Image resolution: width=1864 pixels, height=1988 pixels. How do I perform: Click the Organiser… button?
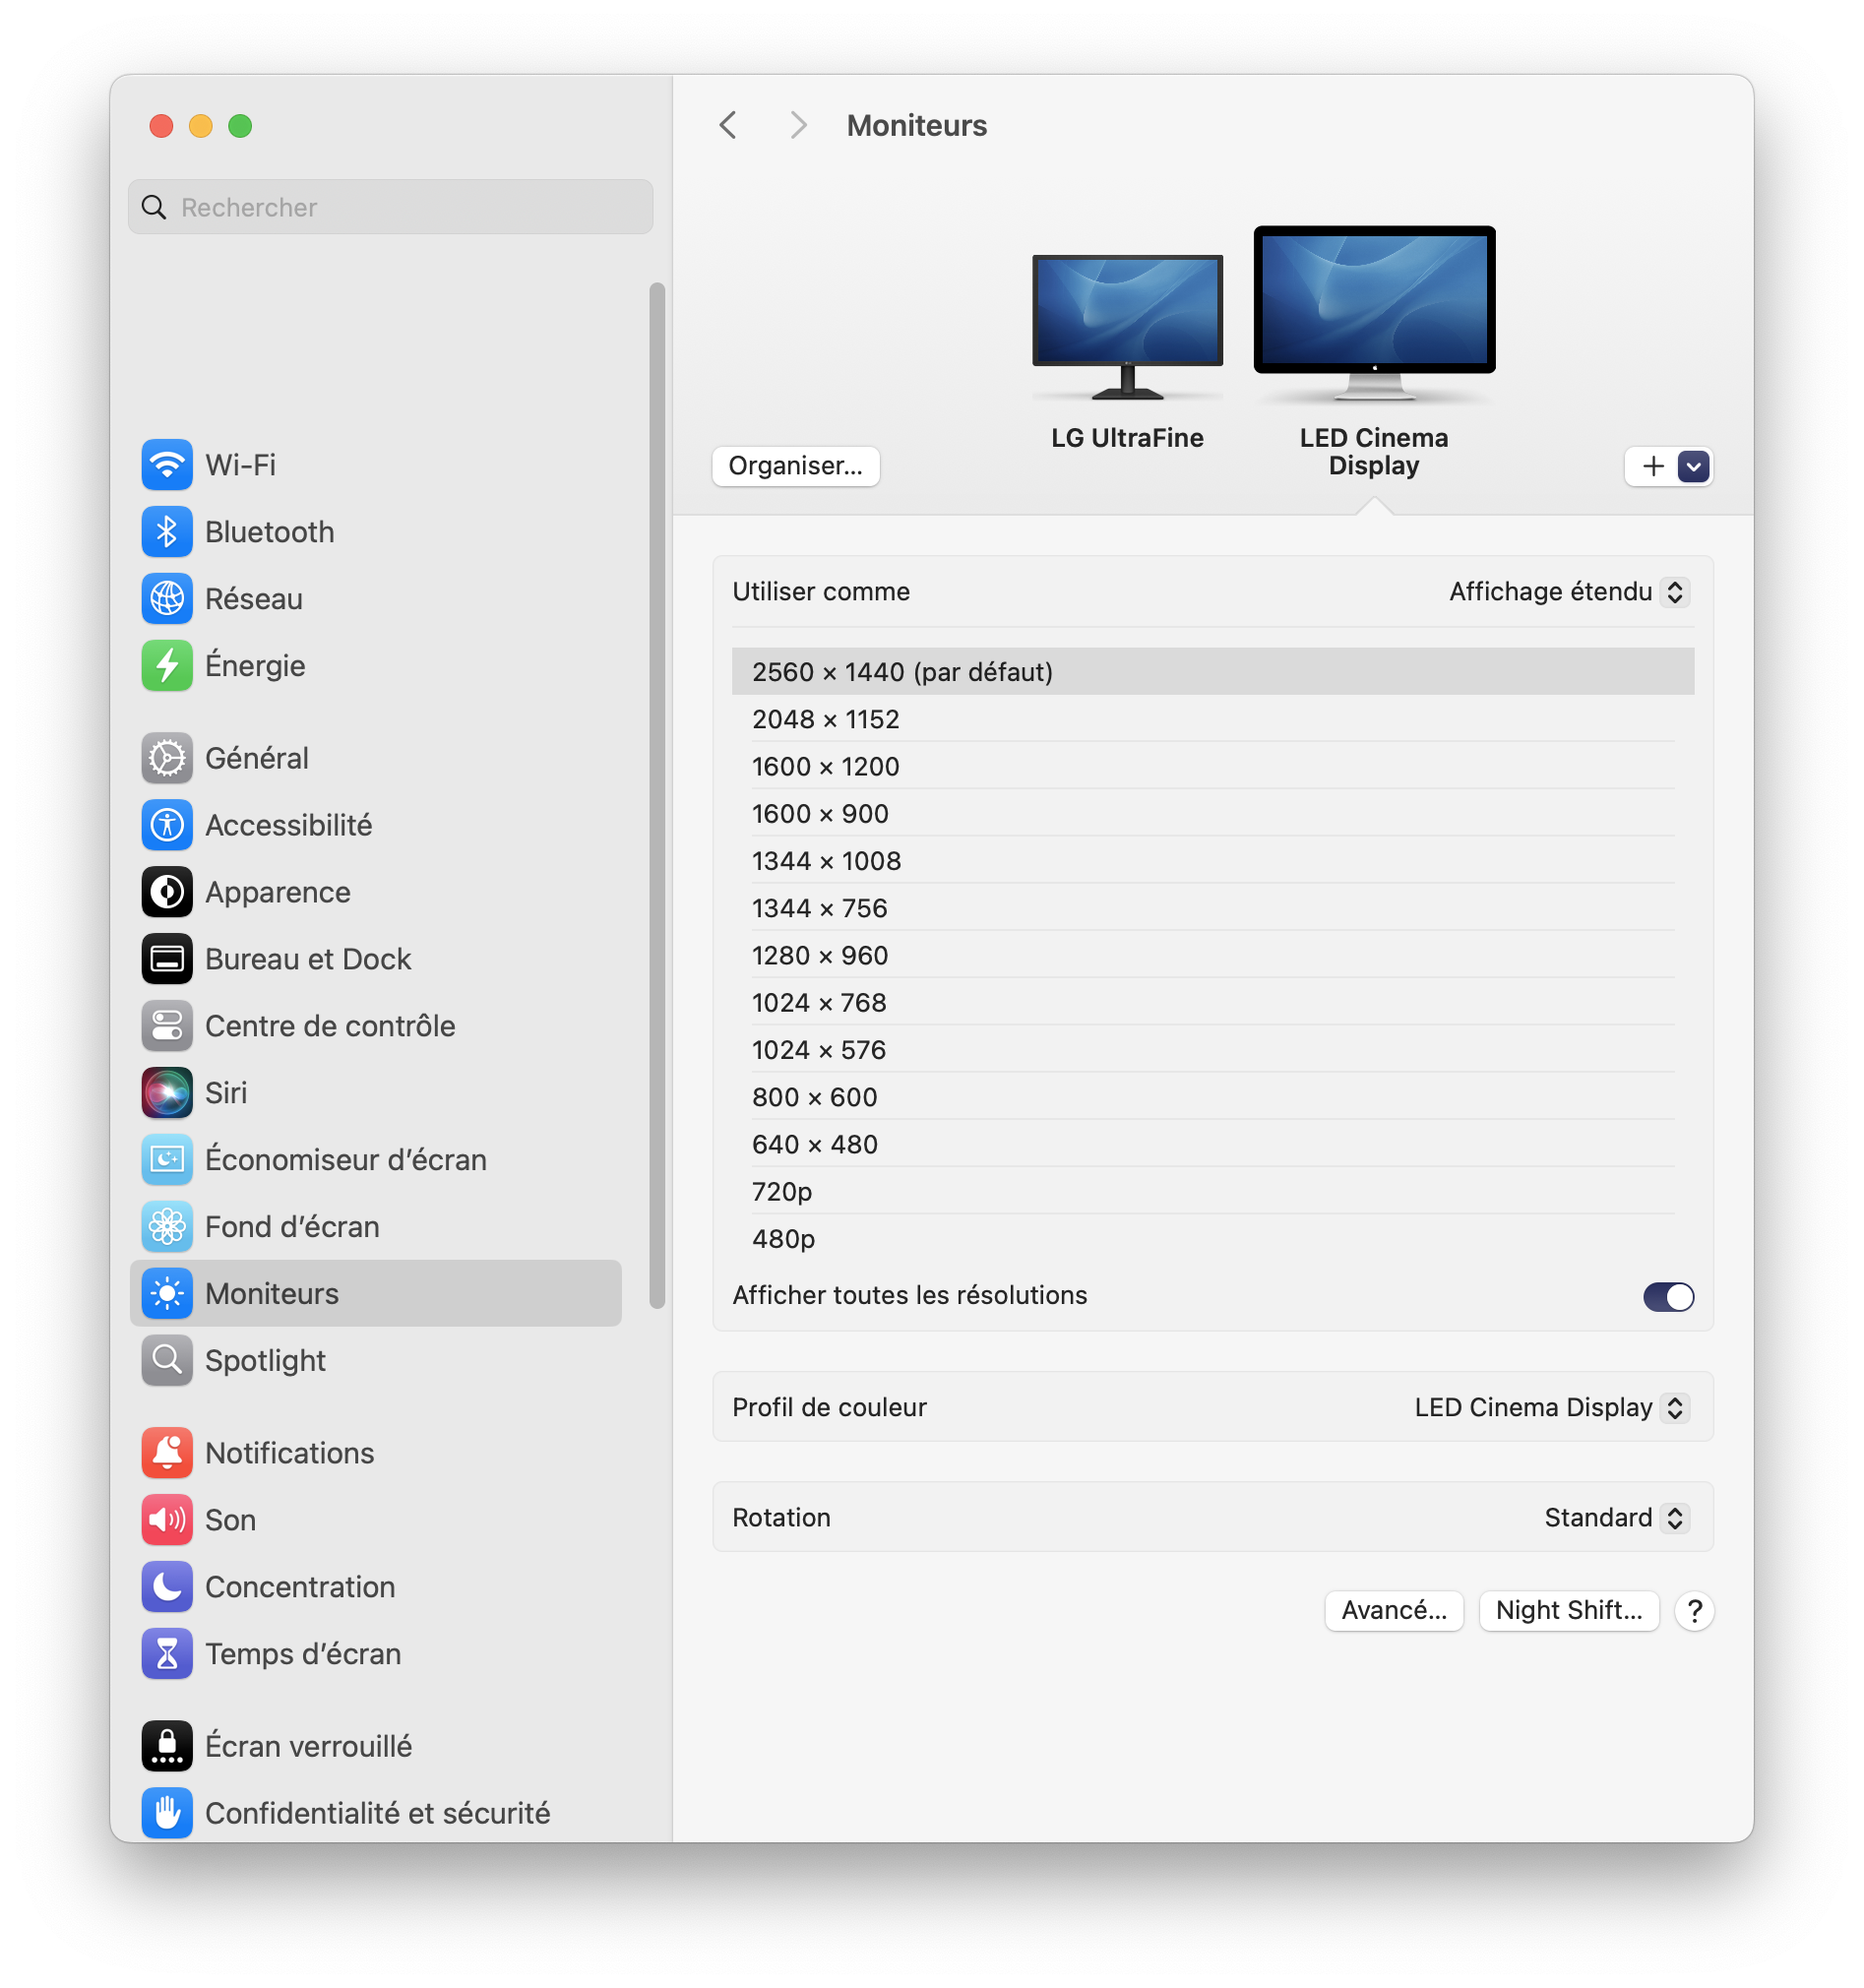(x=796, y=466)
